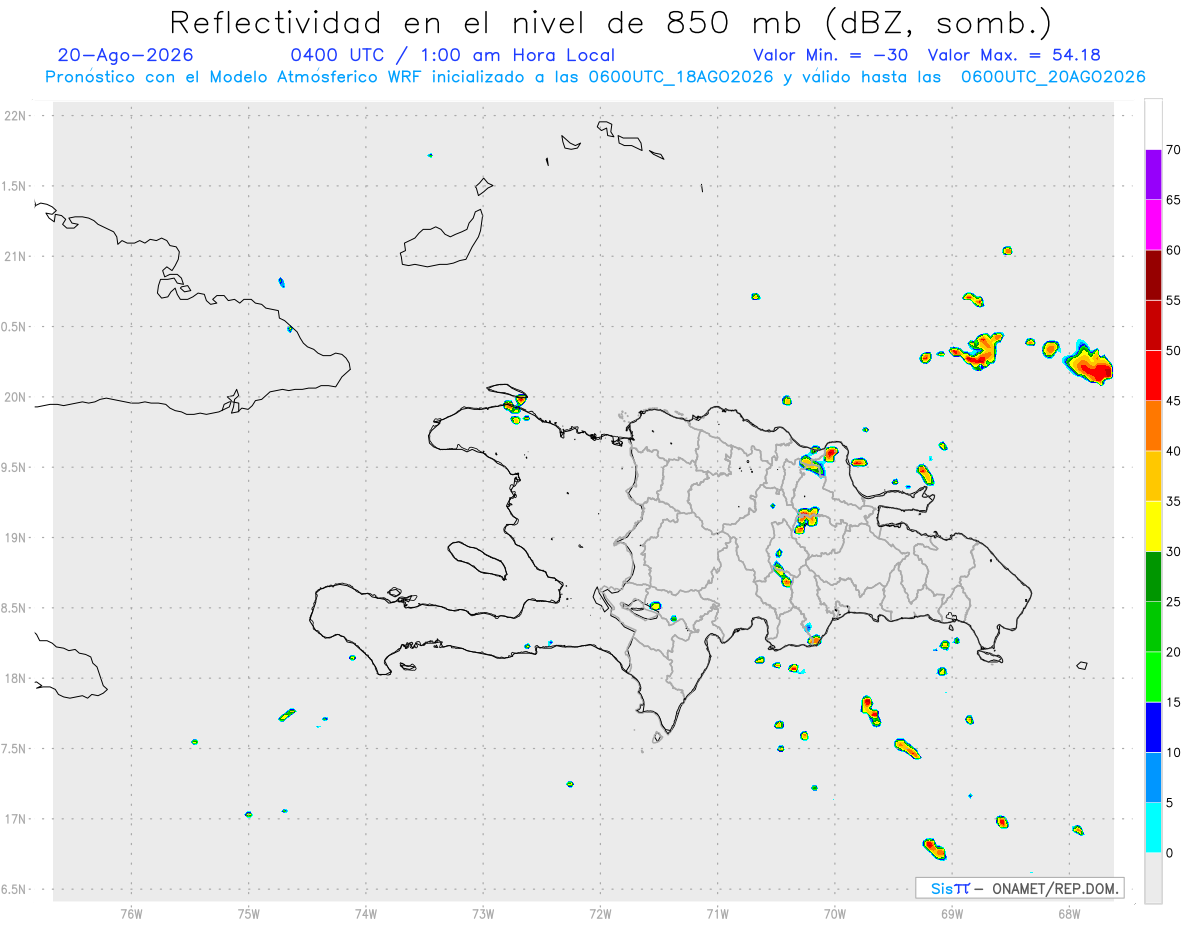Click the '68W' longitude label

[1069, 912]
